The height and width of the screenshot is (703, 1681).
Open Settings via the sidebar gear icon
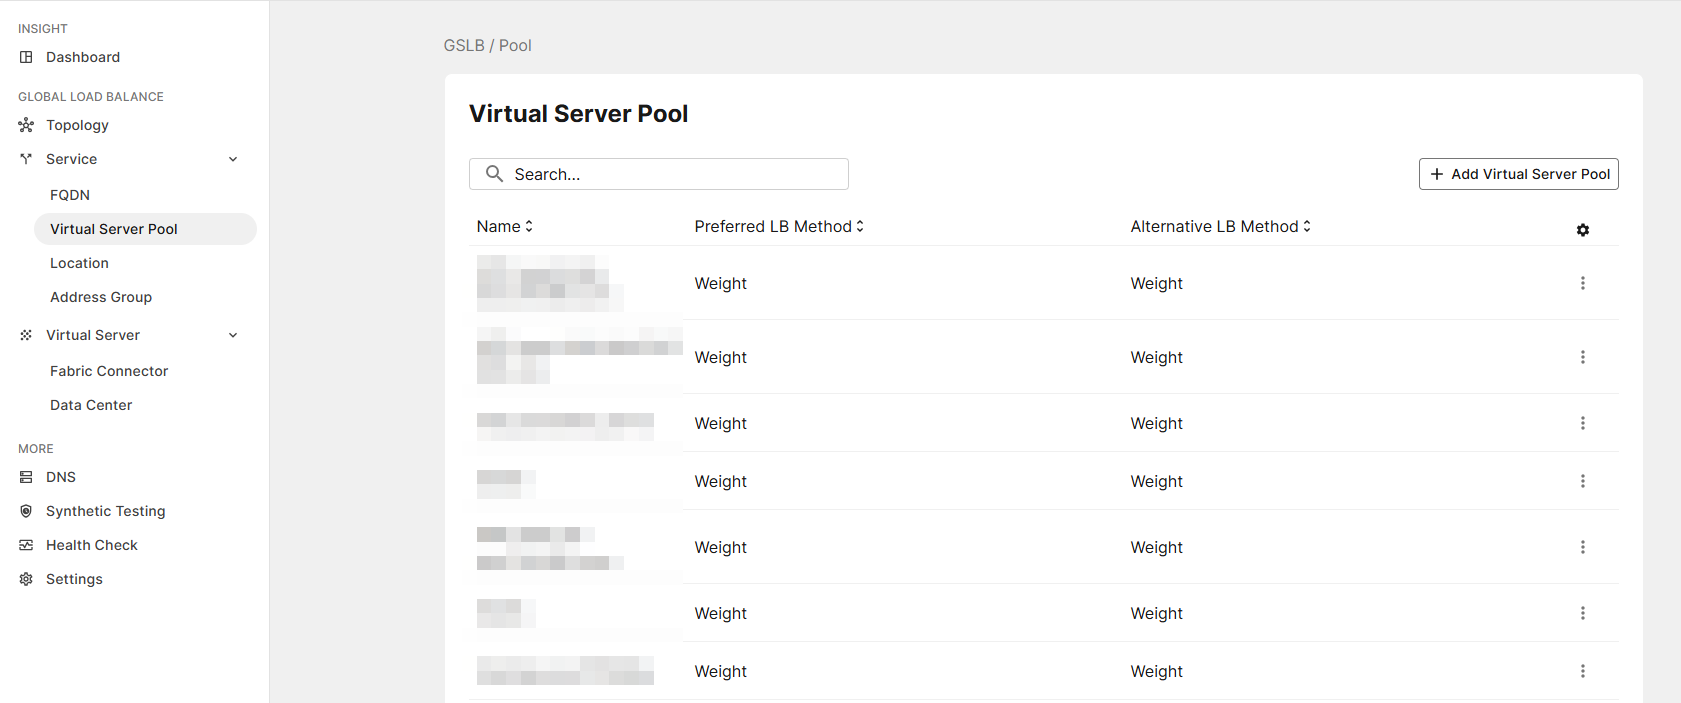click(x=26, y=579)
